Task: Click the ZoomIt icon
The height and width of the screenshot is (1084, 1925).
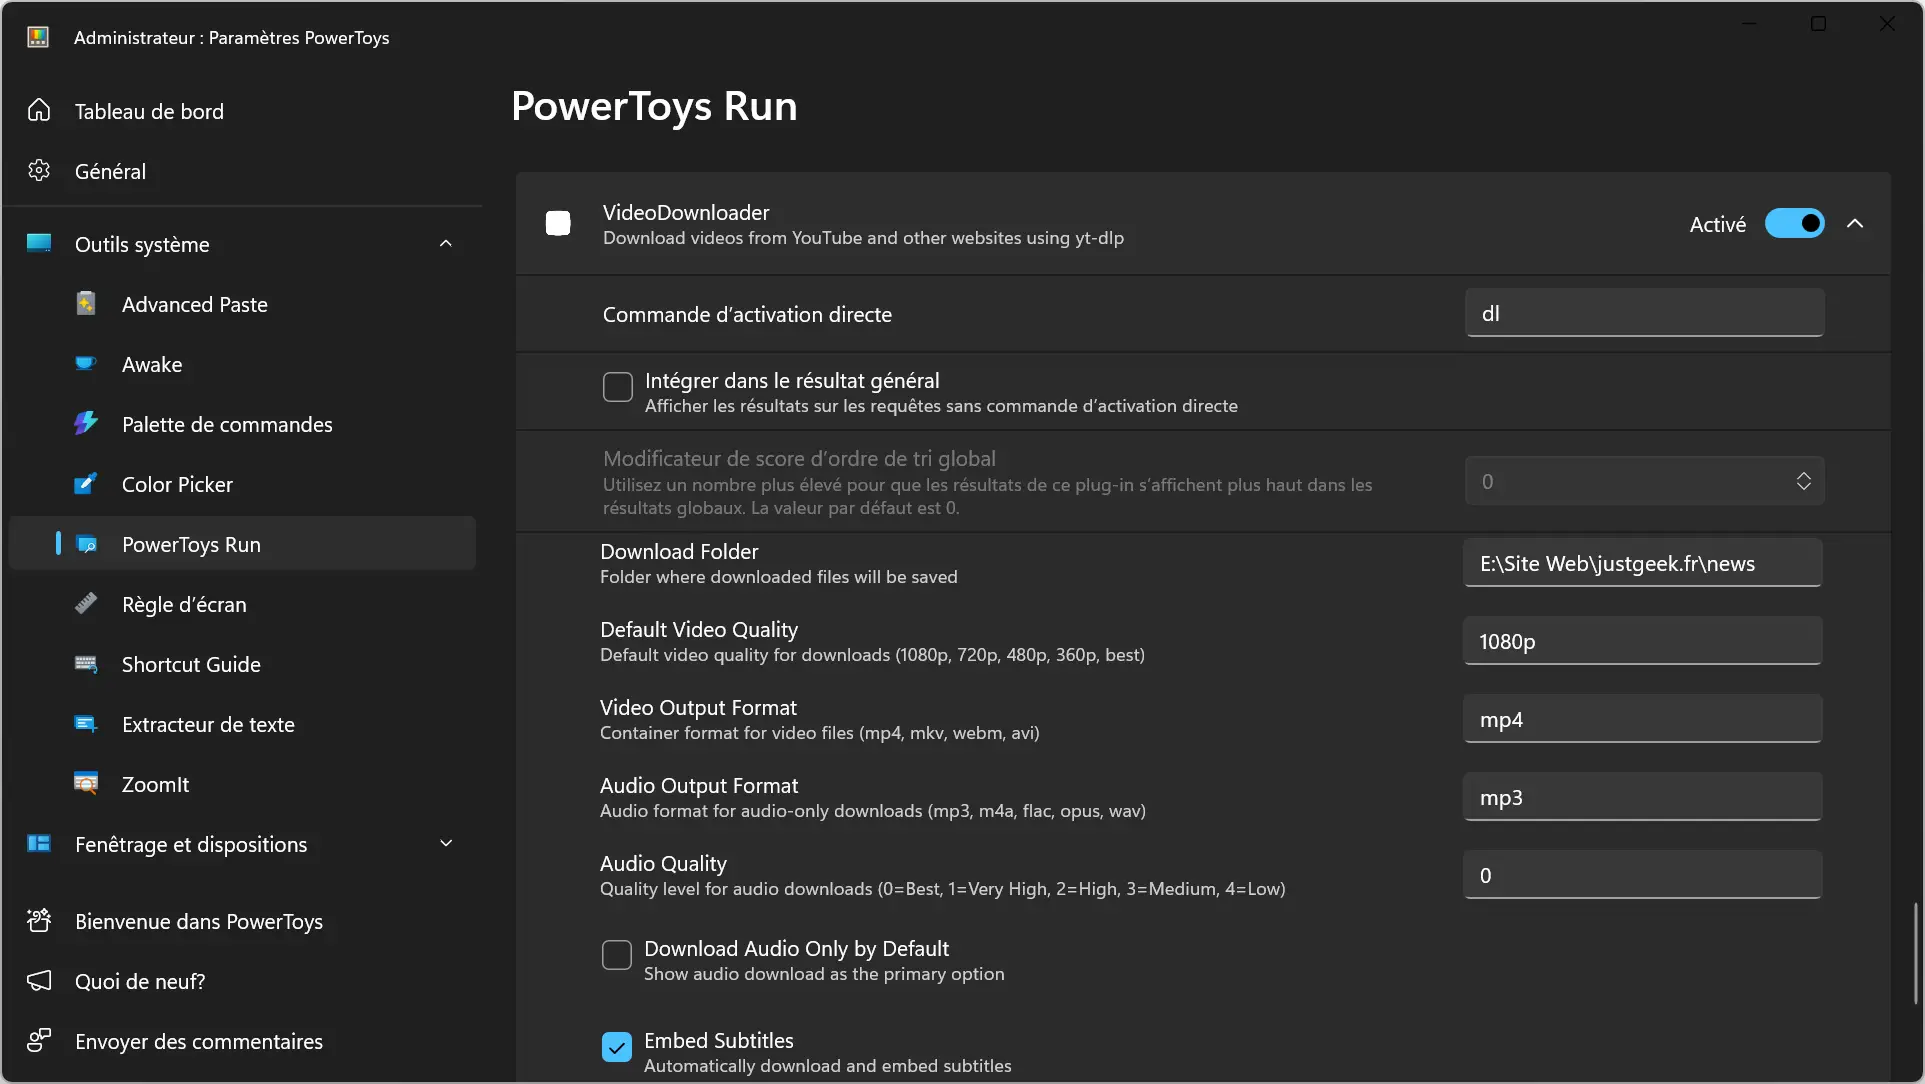Action: click(86, 783)
